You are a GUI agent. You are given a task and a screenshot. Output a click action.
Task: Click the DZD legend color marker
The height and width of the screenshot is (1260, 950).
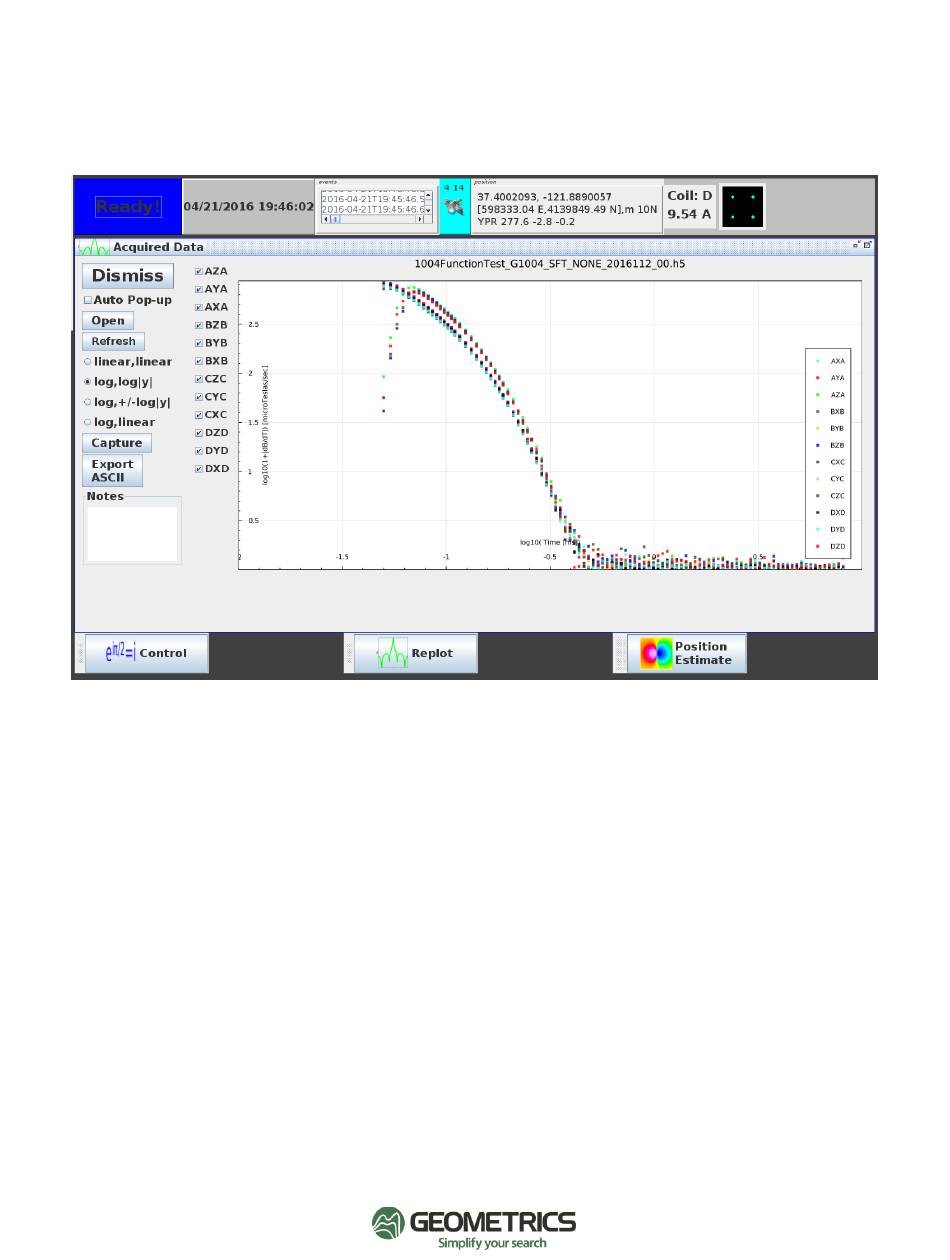coord(816,546)
